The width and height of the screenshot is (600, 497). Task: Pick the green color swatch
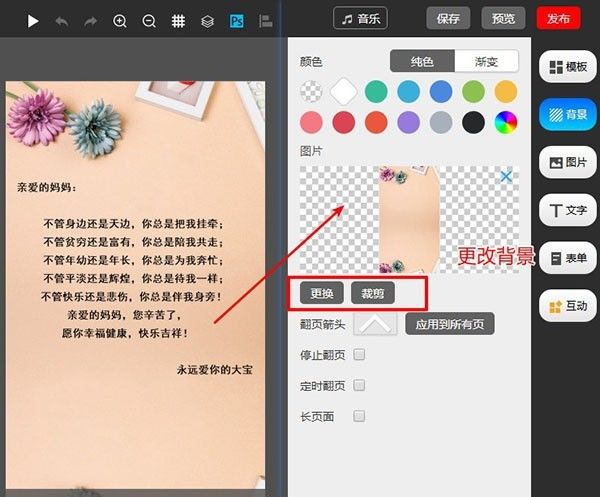pyautogui.click(x=473, y=91)
